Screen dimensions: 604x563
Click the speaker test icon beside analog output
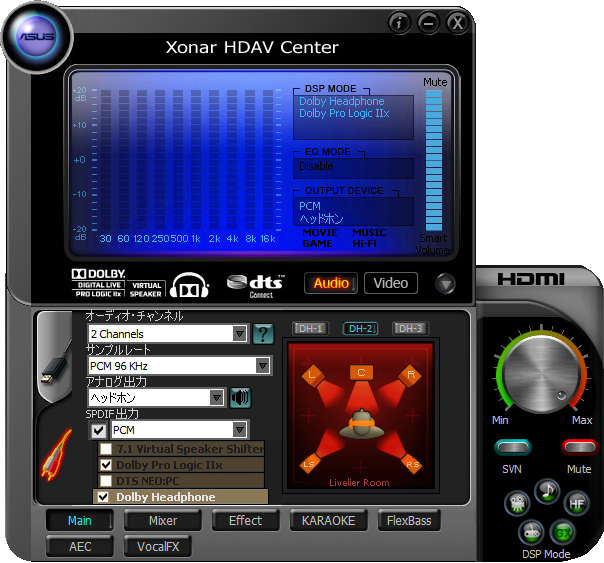[240, 398]
